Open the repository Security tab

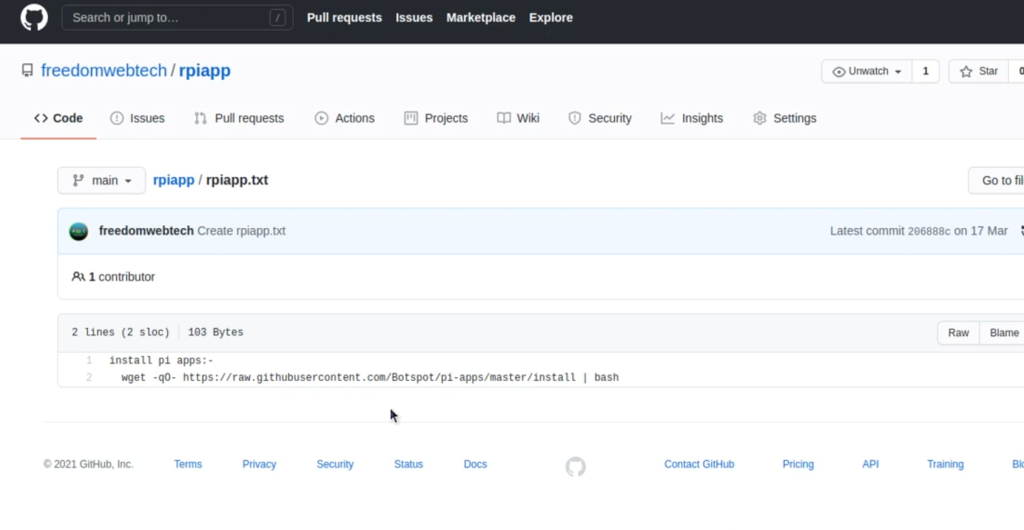click(600, 118)
